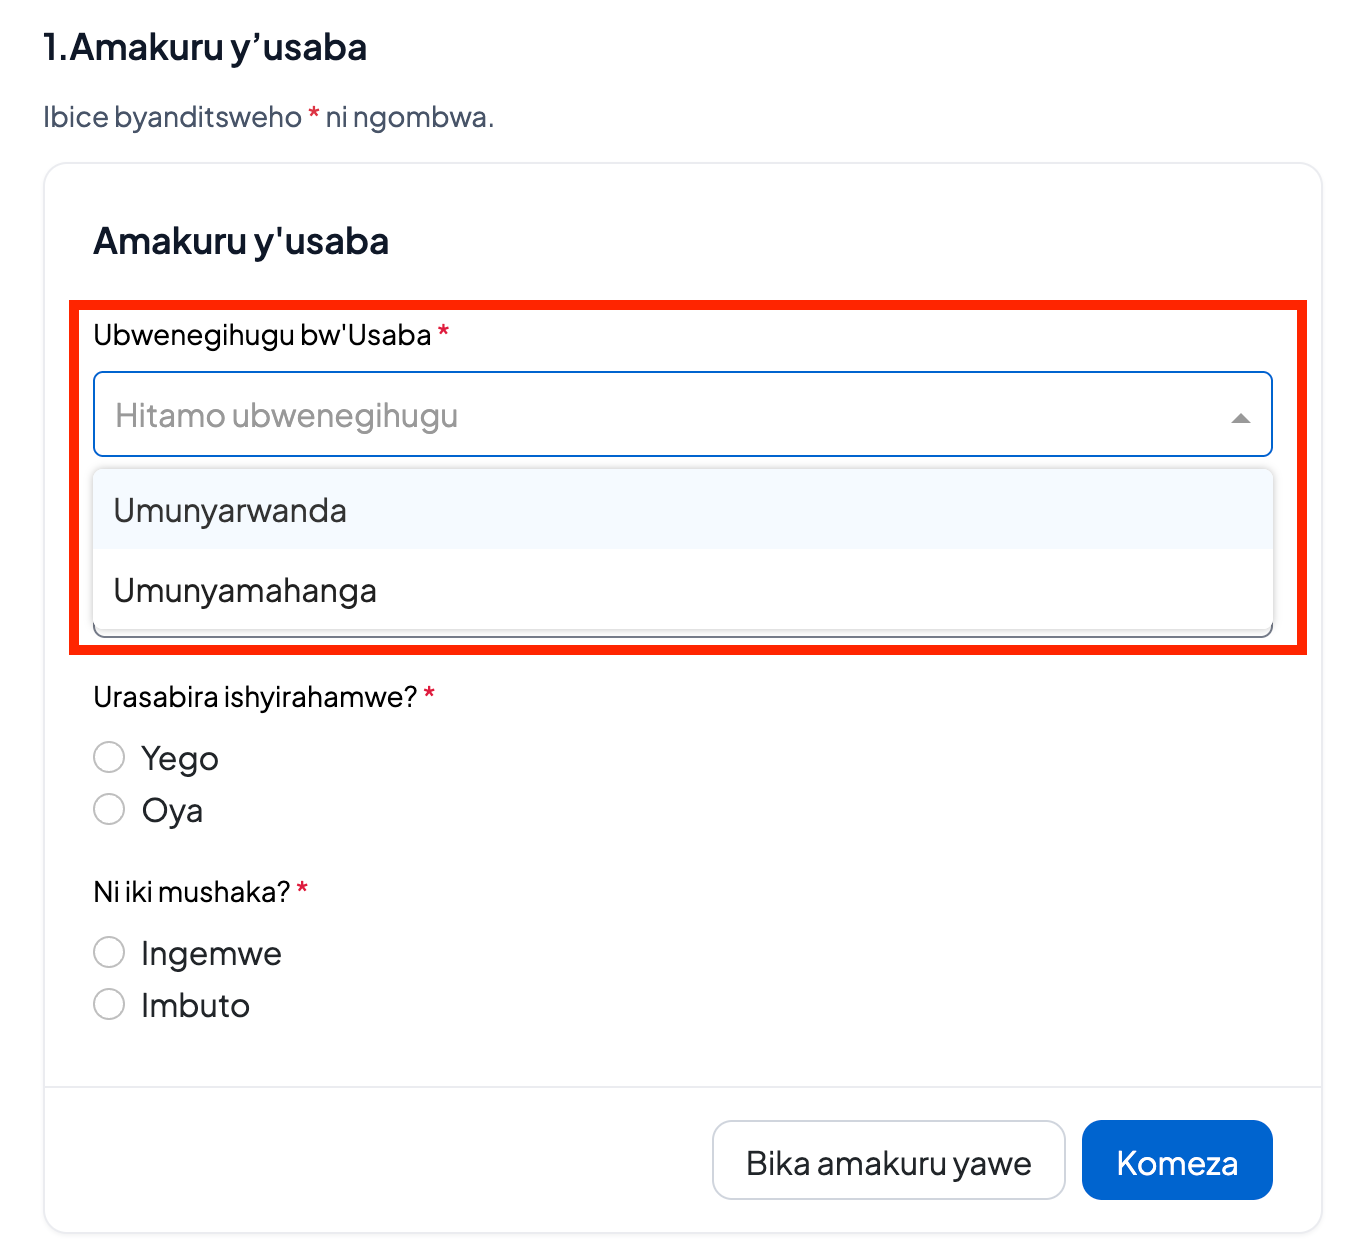Select the Oya radio button
This screenshot has height=1246, width=1366.
coord(109,808)
